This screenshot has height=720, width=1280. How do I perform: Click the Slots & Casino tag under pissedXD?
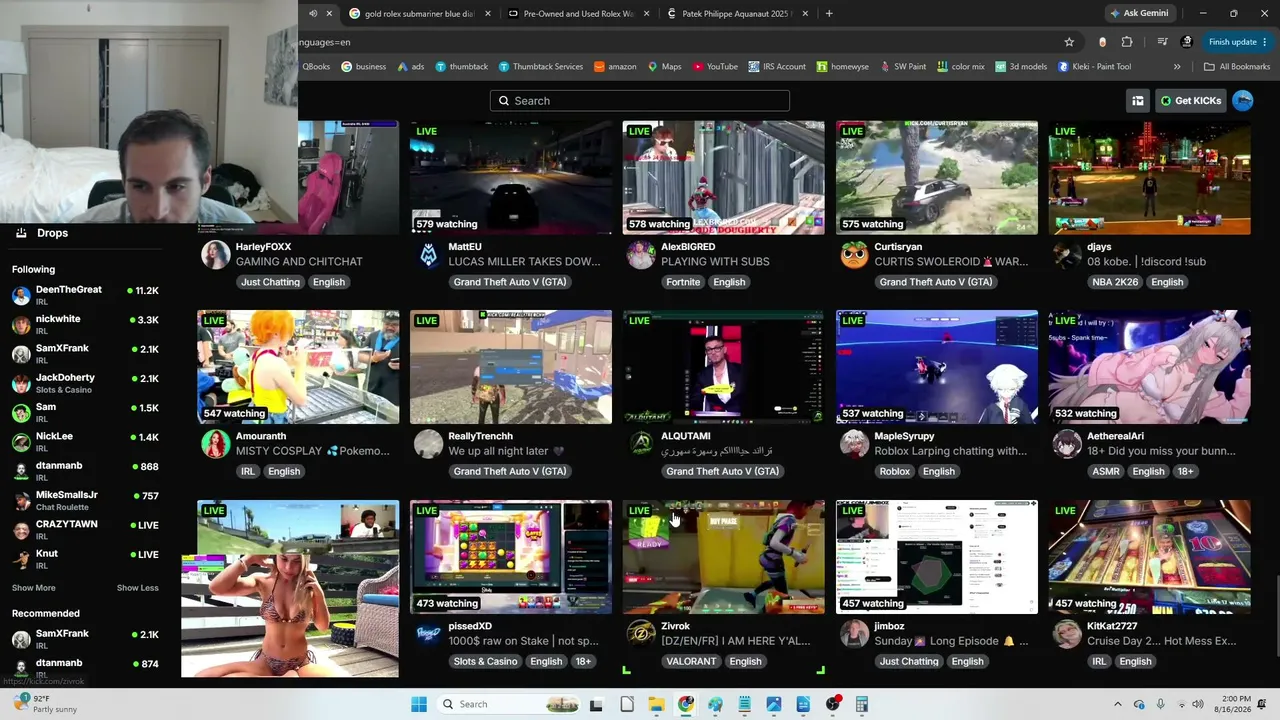(485, 661)
